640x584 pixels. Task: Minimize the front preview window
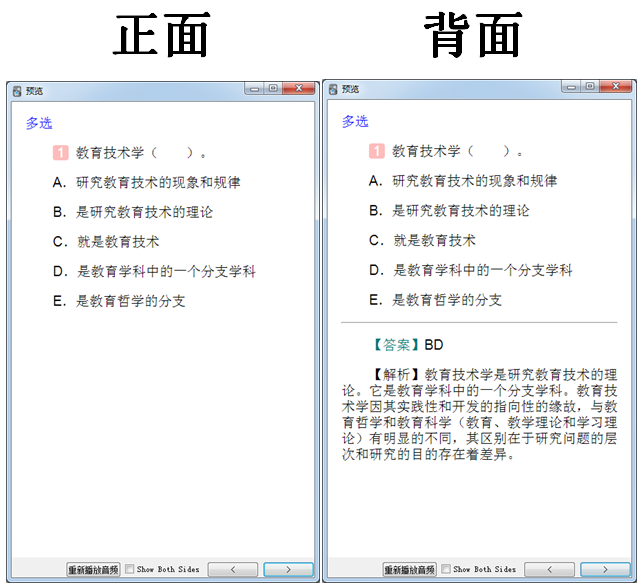(x=254, y=89)
